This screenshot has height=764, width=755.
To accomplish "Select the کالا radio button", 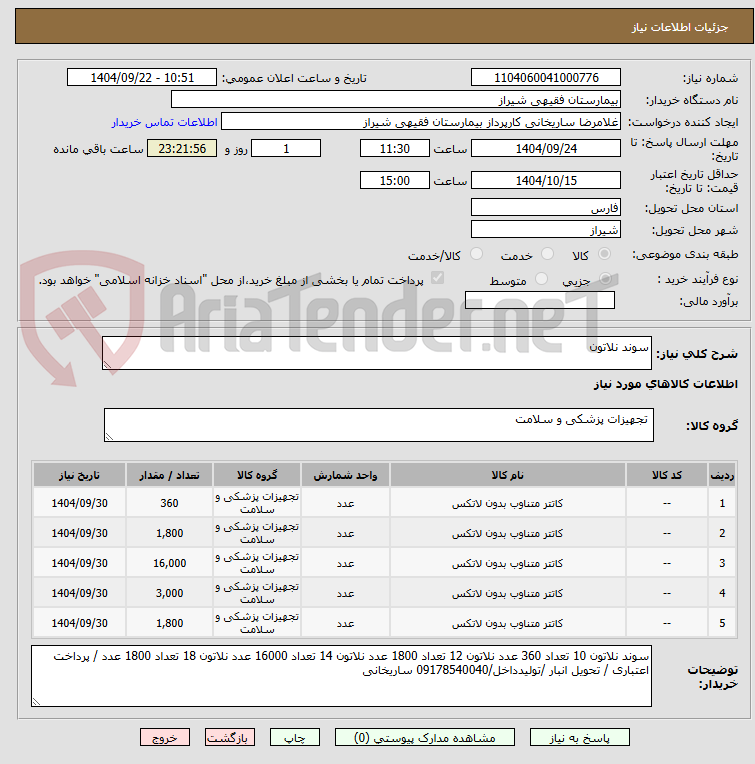I will click(604, 254).
